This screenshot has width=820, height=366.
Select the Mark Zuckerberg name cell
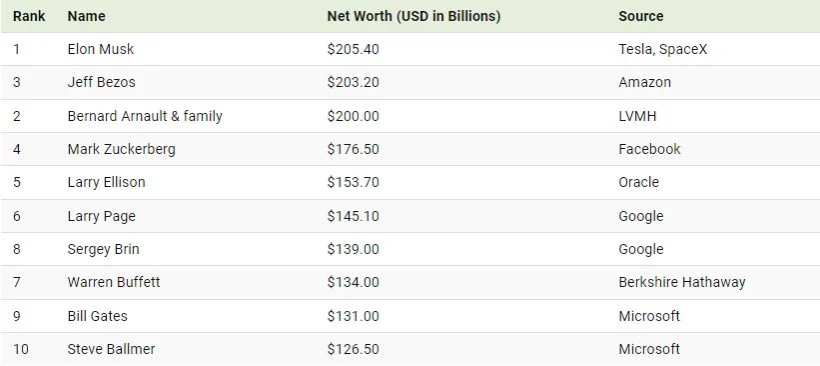(x=121, y=149)
